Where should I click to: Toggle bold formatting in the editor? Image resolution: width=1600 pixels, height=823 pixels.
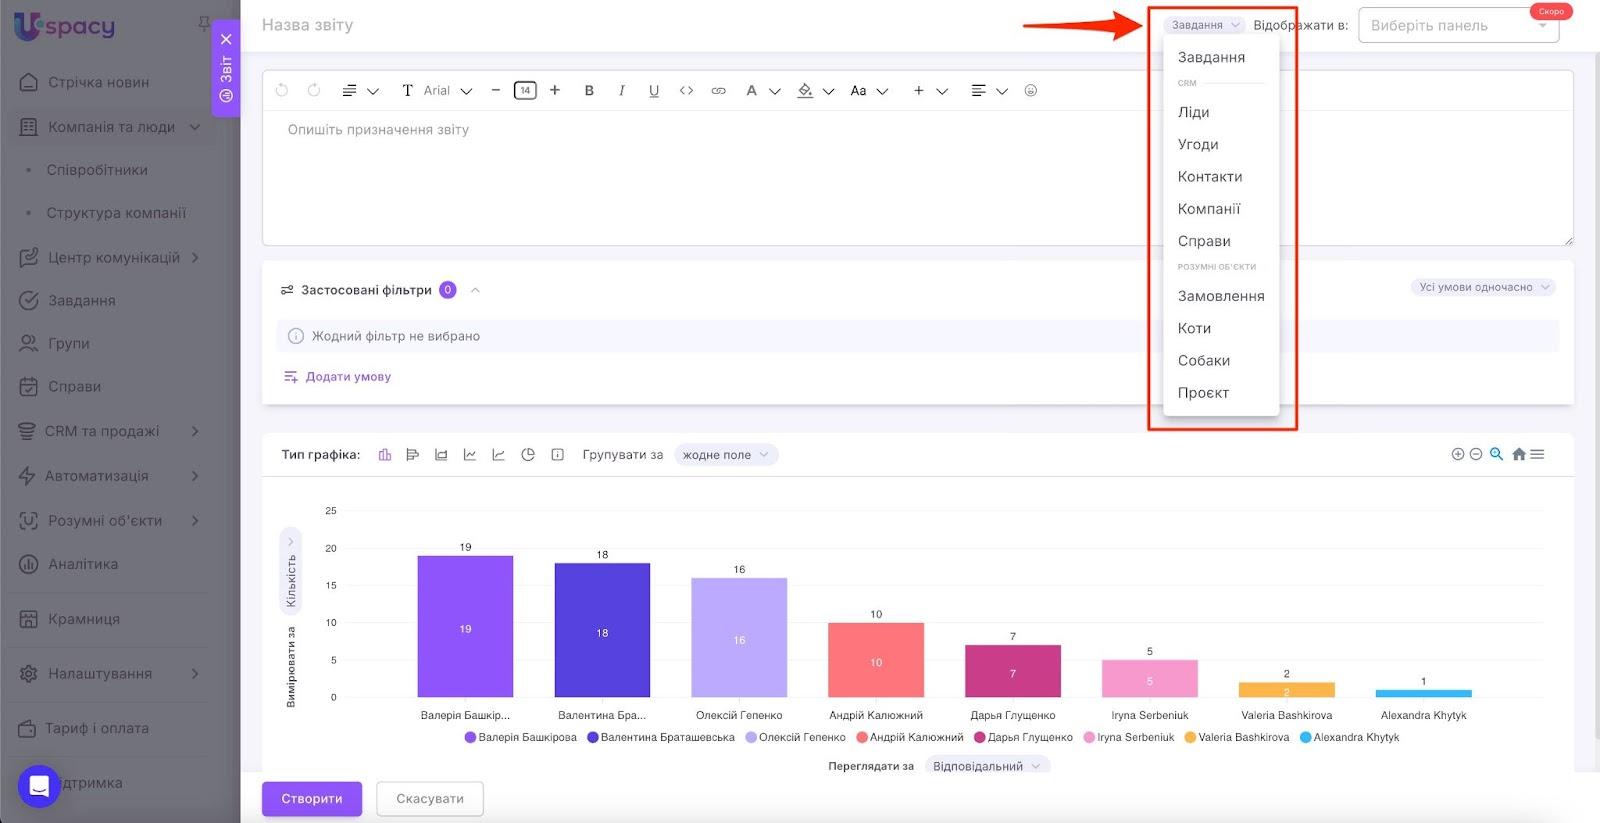tap(589, 91)
